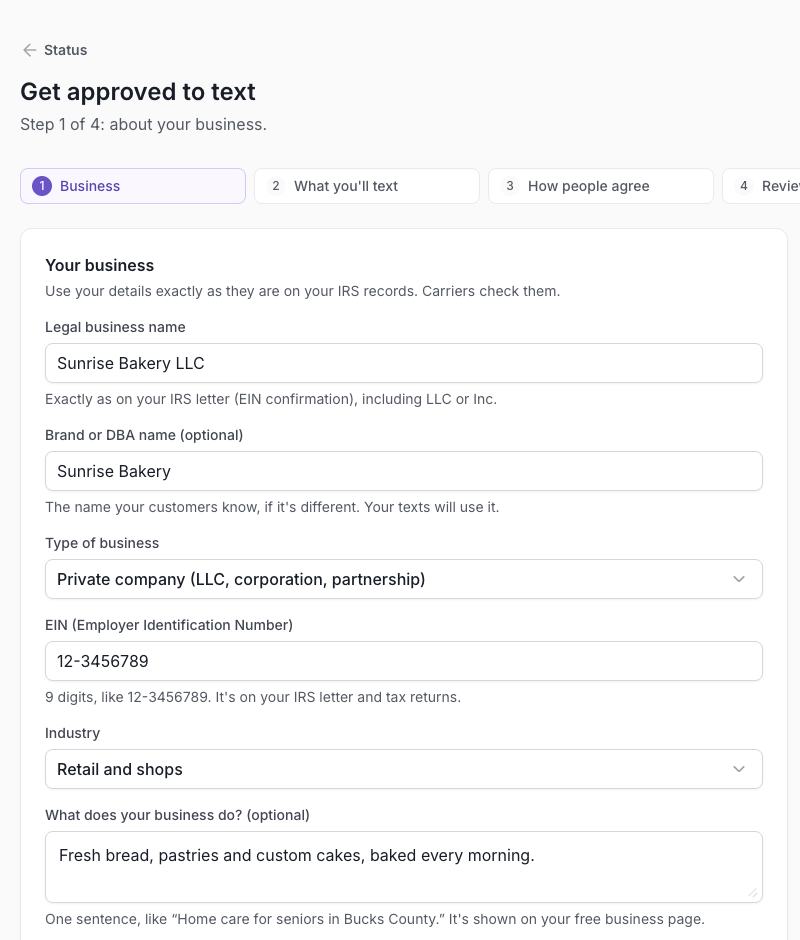The height and width of the screenshot is (940, 800).
Task: Click the 'EIN (Employer Identification Number)' label
Action: click(x=169, y=625)
